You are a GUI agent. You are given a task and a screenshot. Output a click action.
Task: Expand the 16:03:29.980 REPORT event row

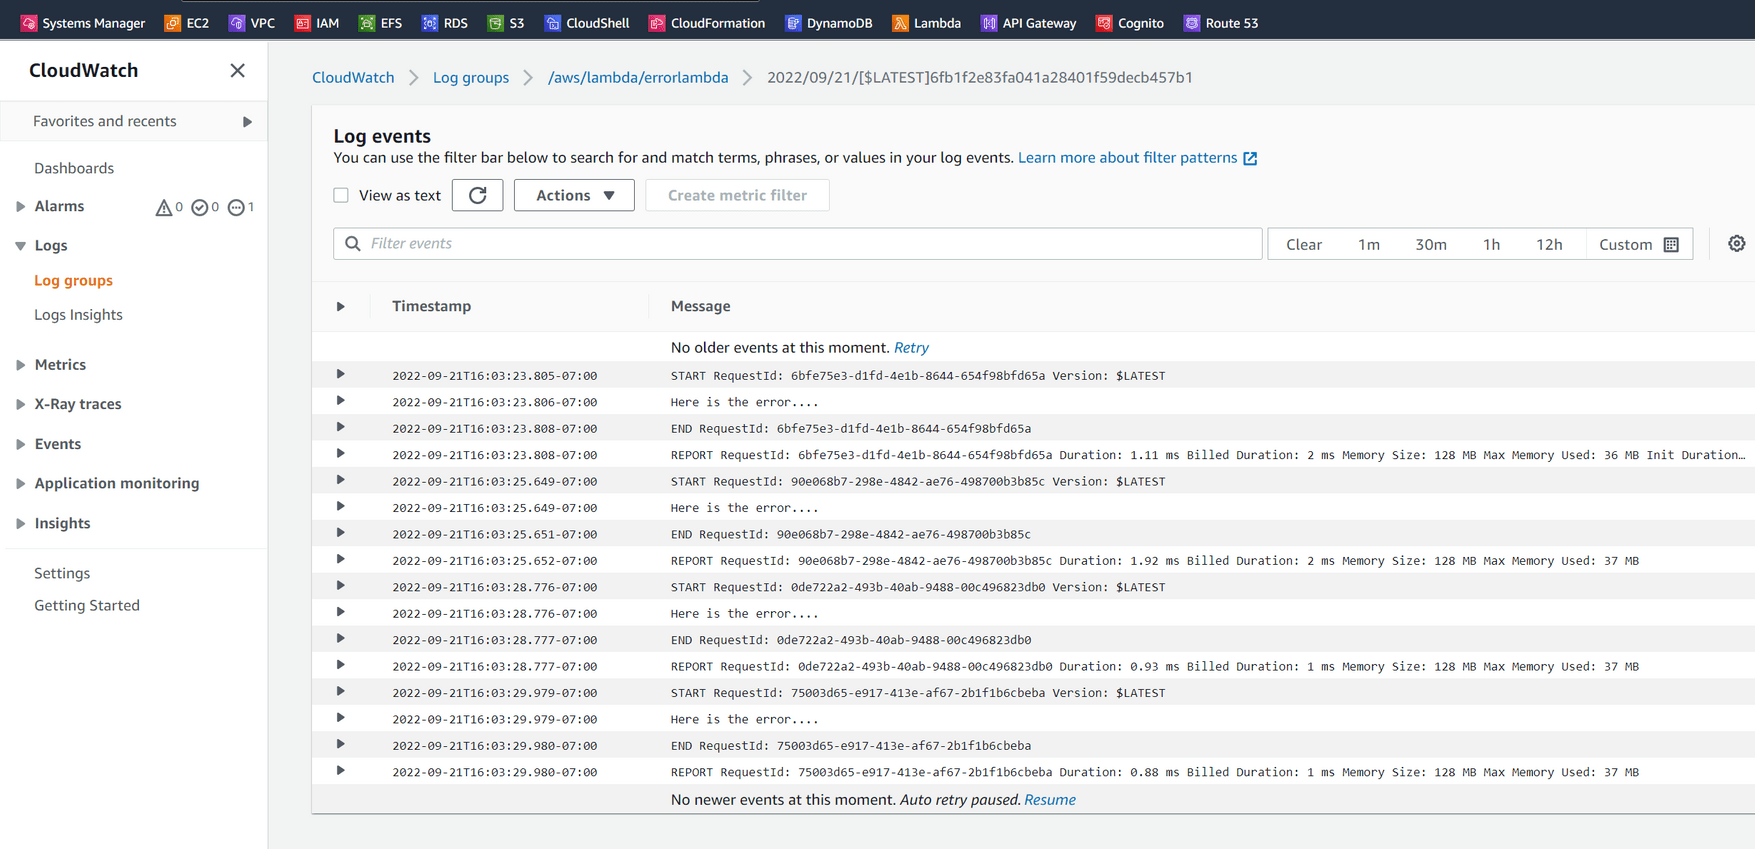pos(341,770)
